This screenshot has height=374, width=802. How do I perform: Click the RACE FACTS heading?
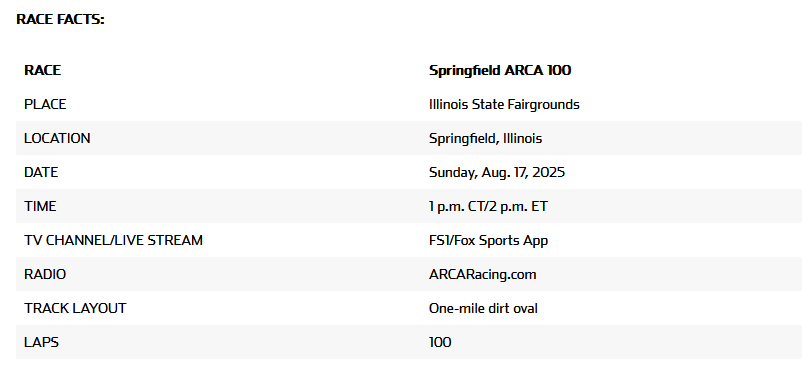point(60,19)
